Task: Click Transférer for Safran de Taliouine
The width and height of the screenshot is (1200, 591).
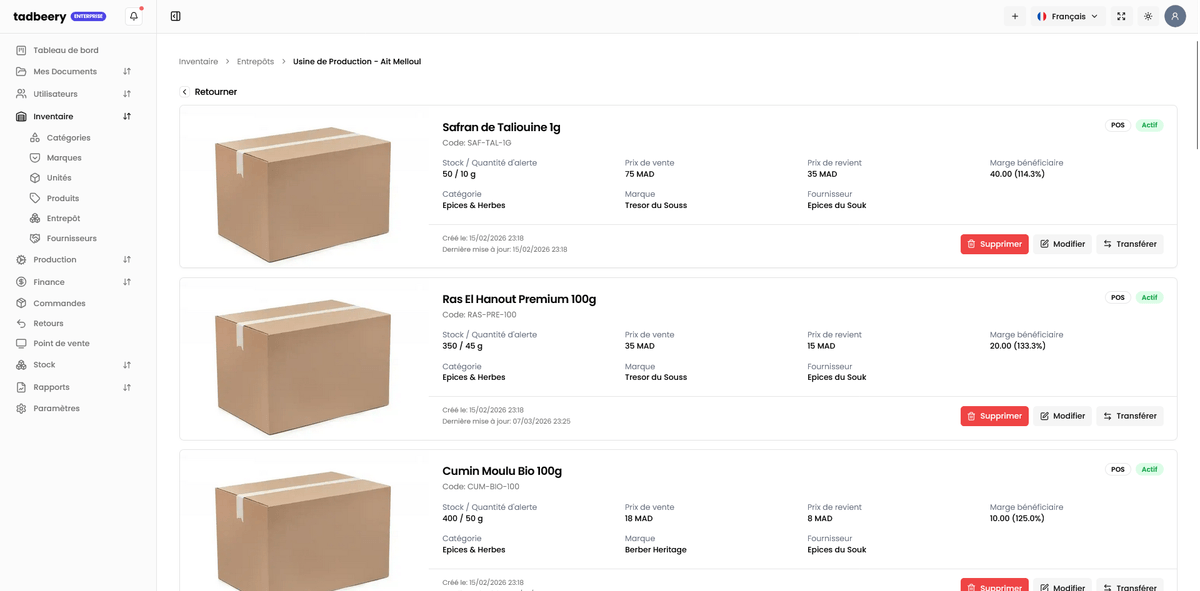Action: 1129,244
